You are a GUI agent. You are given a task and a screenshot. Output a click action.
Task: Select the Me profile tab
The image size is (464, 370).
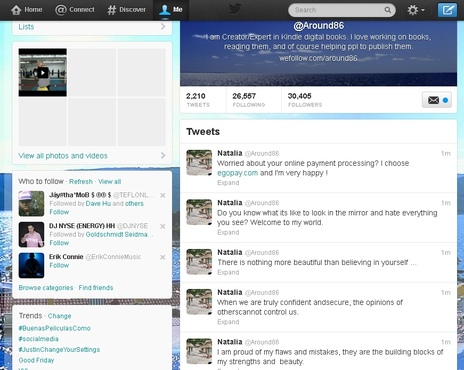(x=171, y=10)
